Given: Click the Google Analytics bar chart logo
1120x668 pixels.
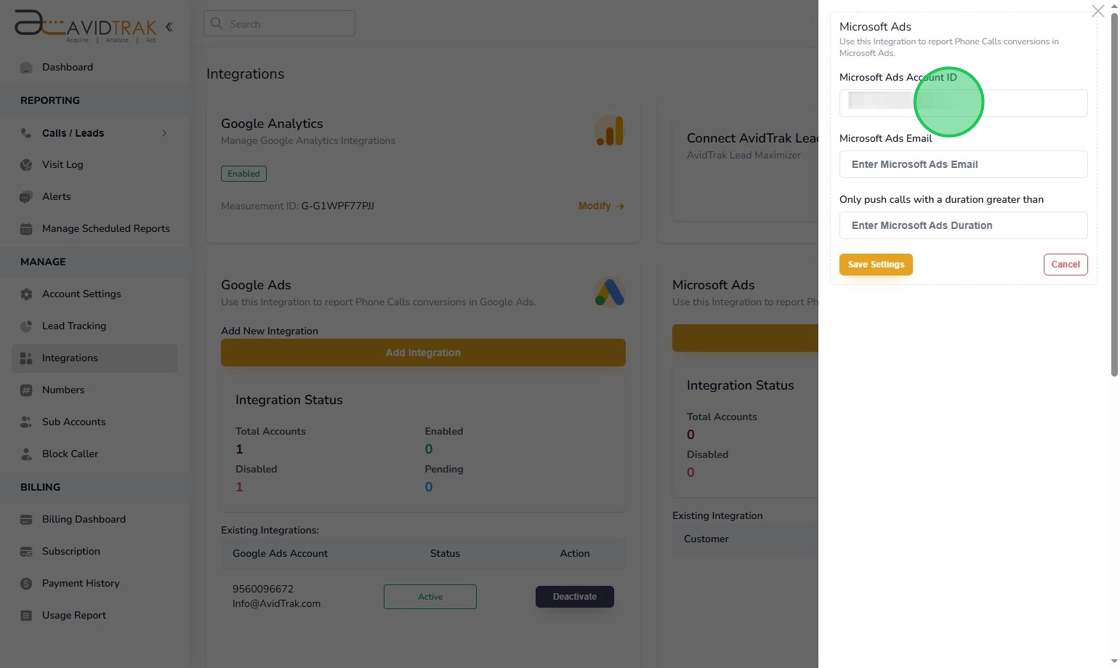Looking at the screenshot, I should coord(609,131).
